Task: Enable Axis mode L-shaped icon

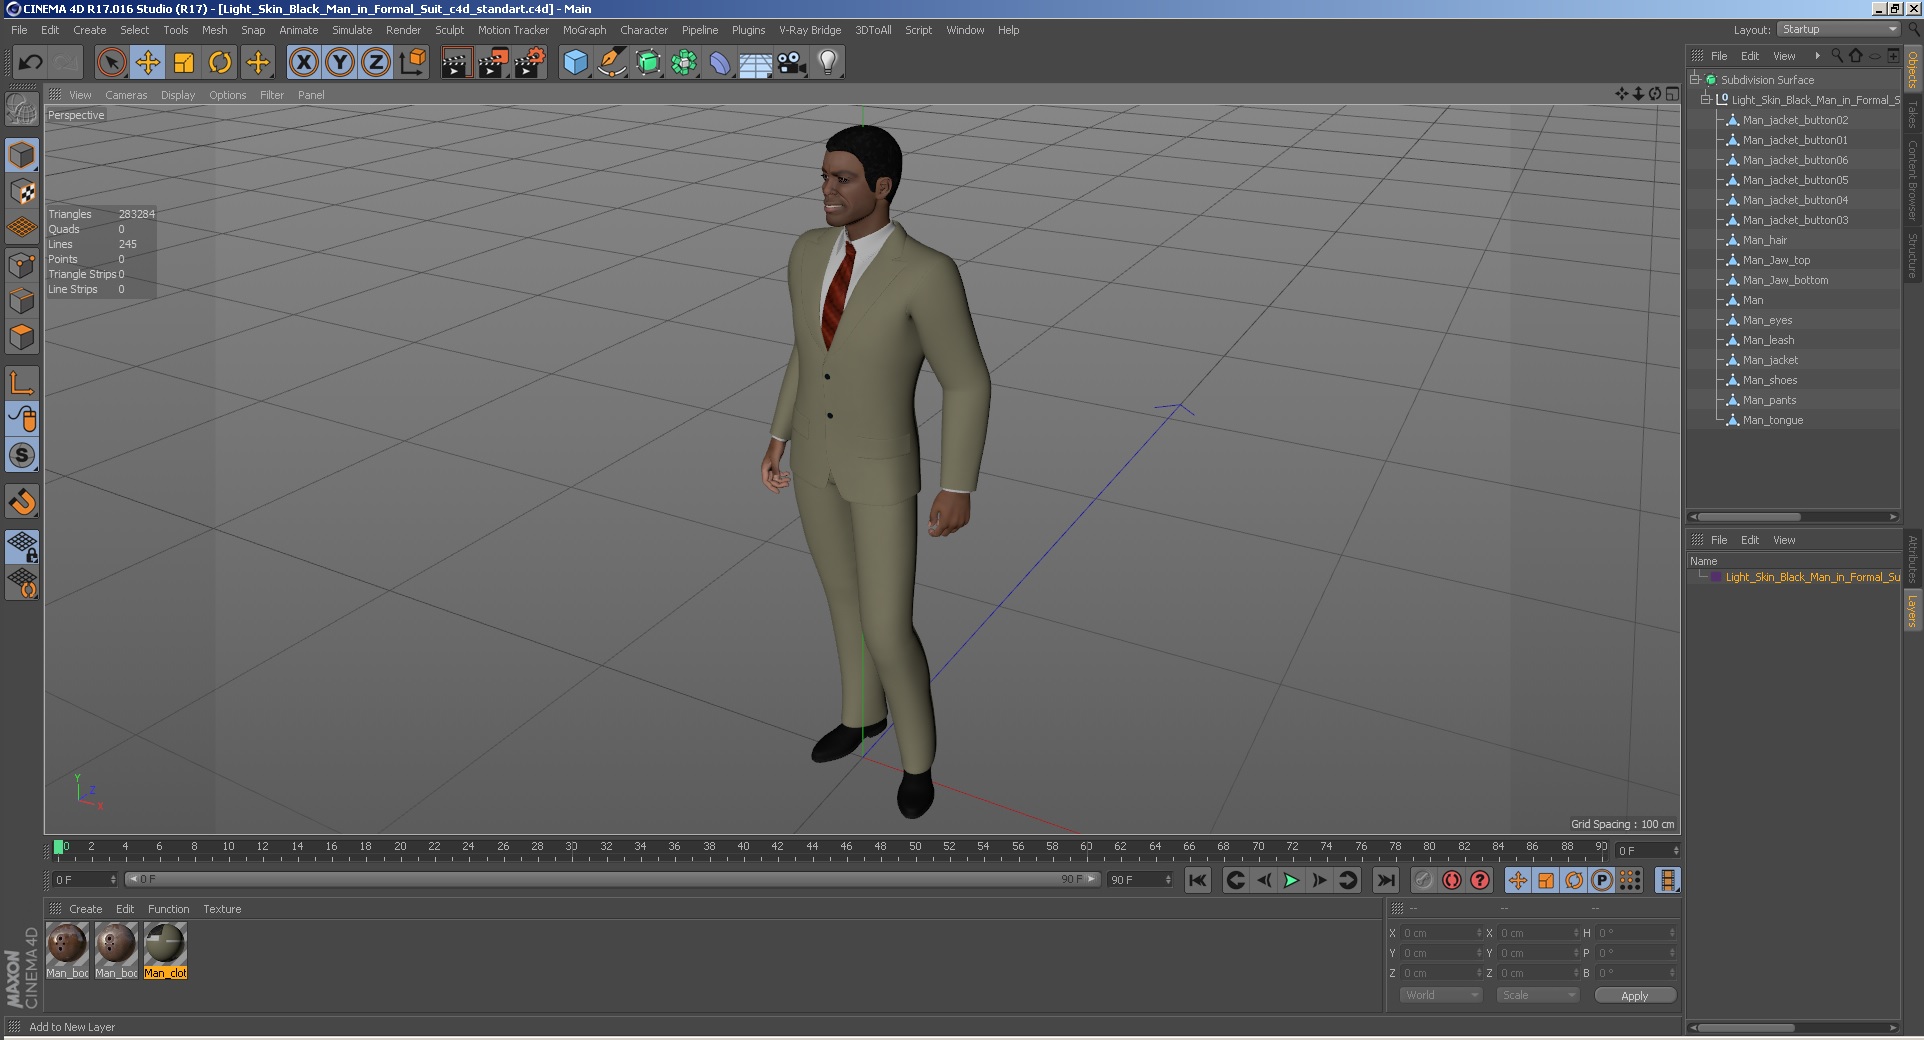Action: click(22, 383)
